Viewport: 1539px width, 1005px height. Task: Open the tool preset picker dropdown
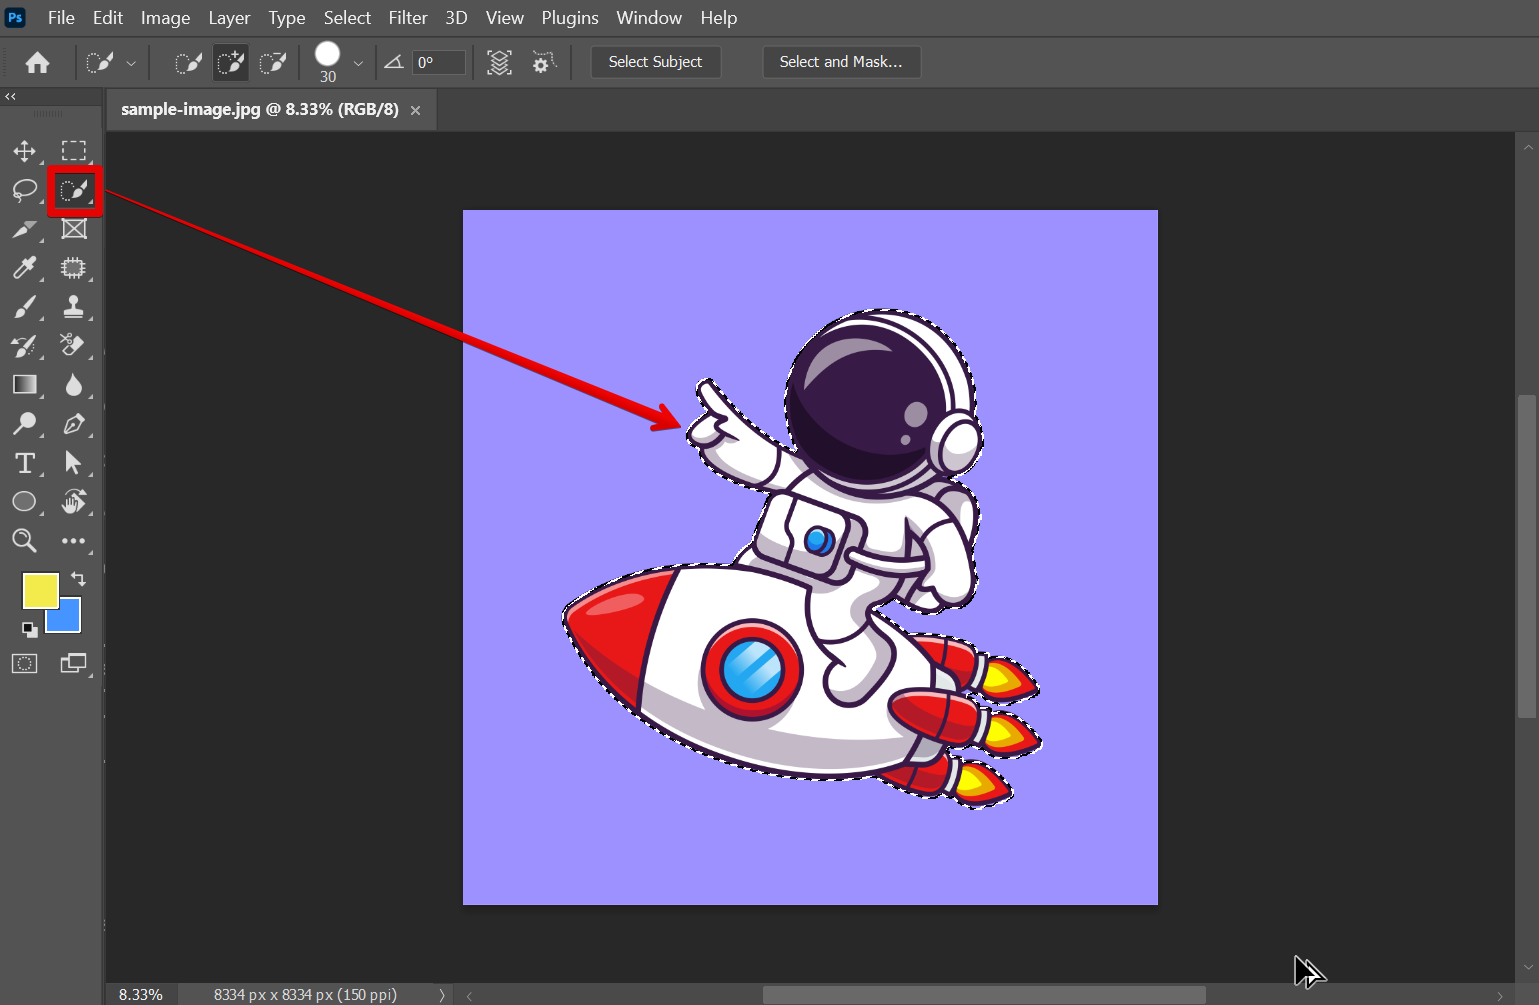coord(131,63)
